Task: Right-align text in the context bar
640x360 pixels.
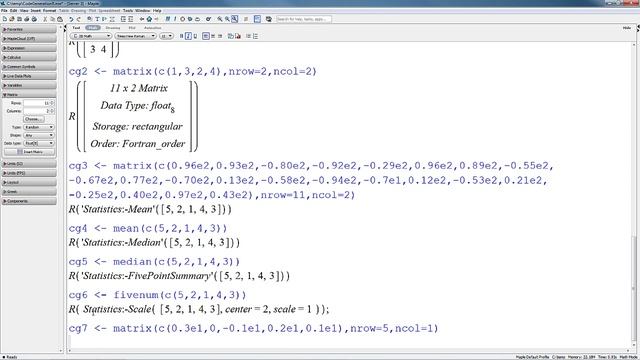Action: tap(220, 36)
